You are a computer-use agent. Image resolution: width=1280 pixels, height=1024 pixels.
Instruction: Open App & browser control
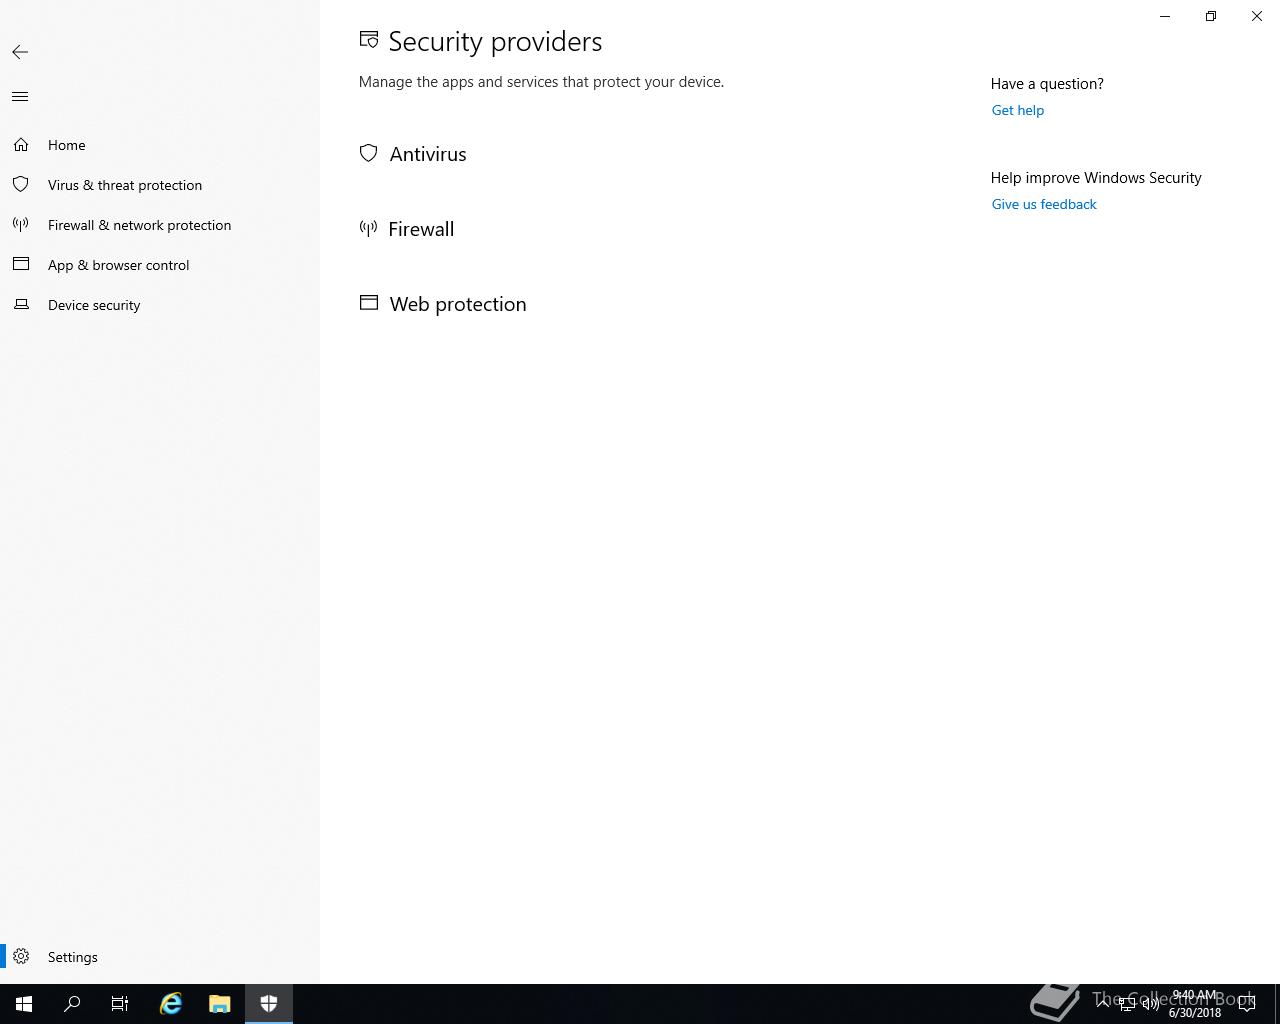tap(160, 265)
